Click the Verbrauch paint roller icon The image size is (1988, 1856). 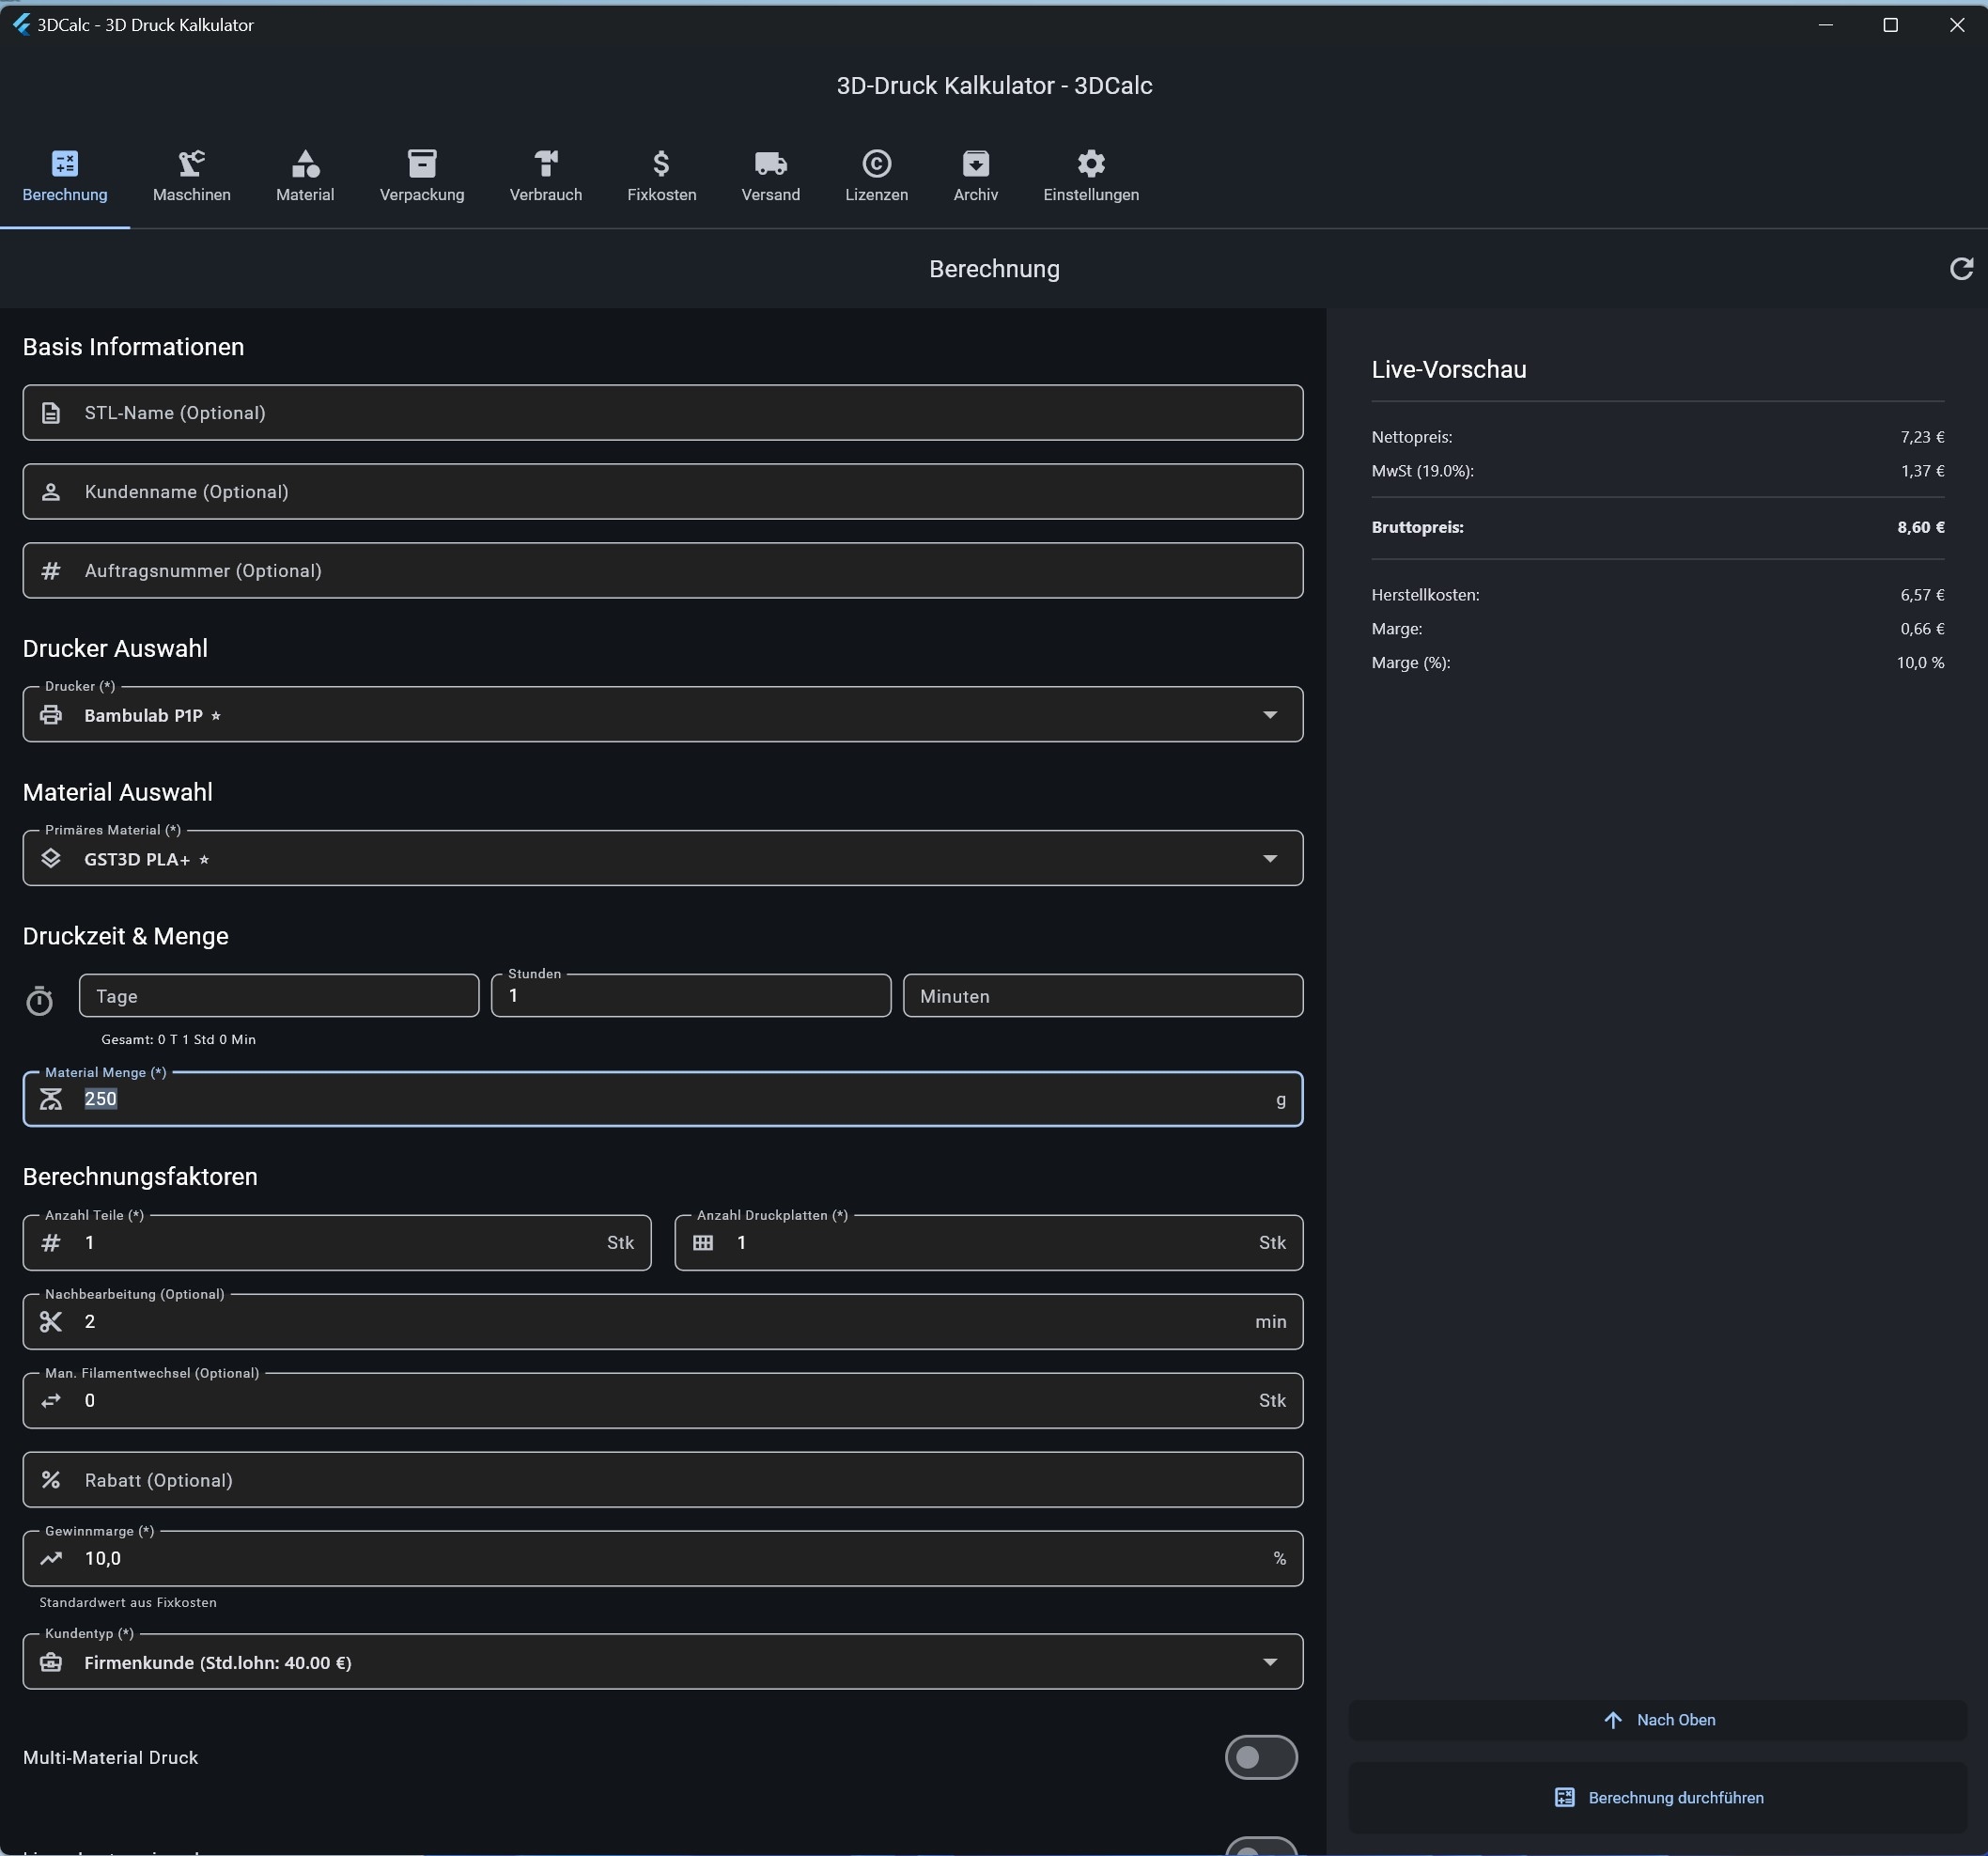(545, 164)
